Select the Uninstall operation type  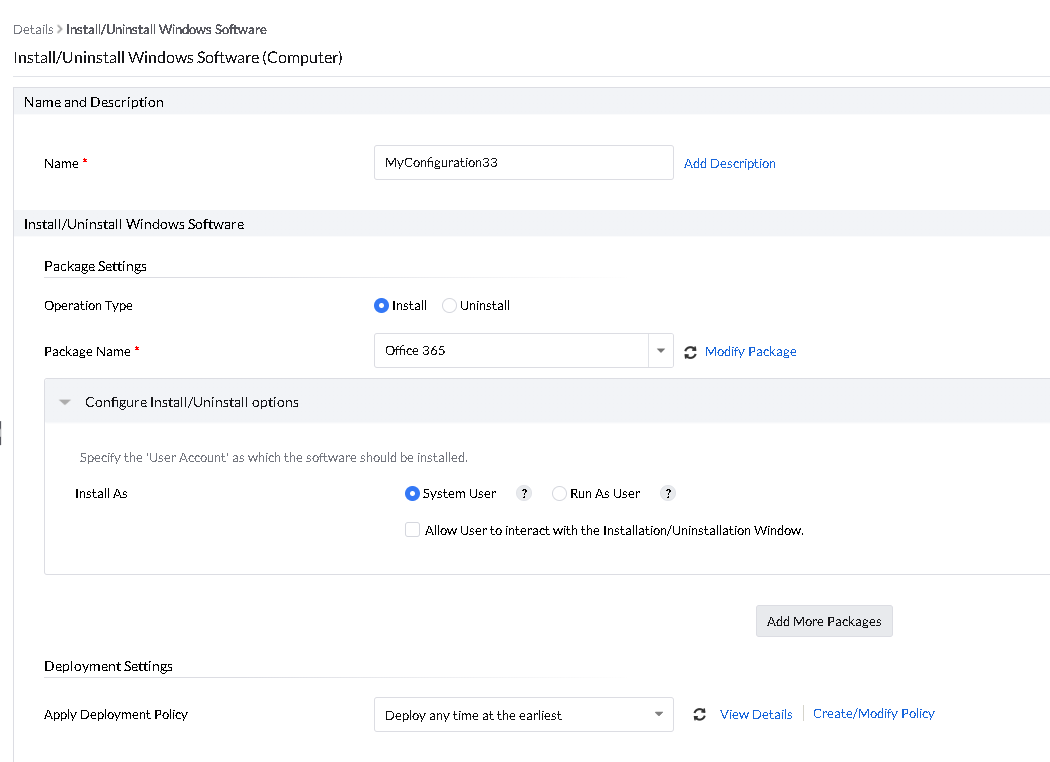(449, 306)
